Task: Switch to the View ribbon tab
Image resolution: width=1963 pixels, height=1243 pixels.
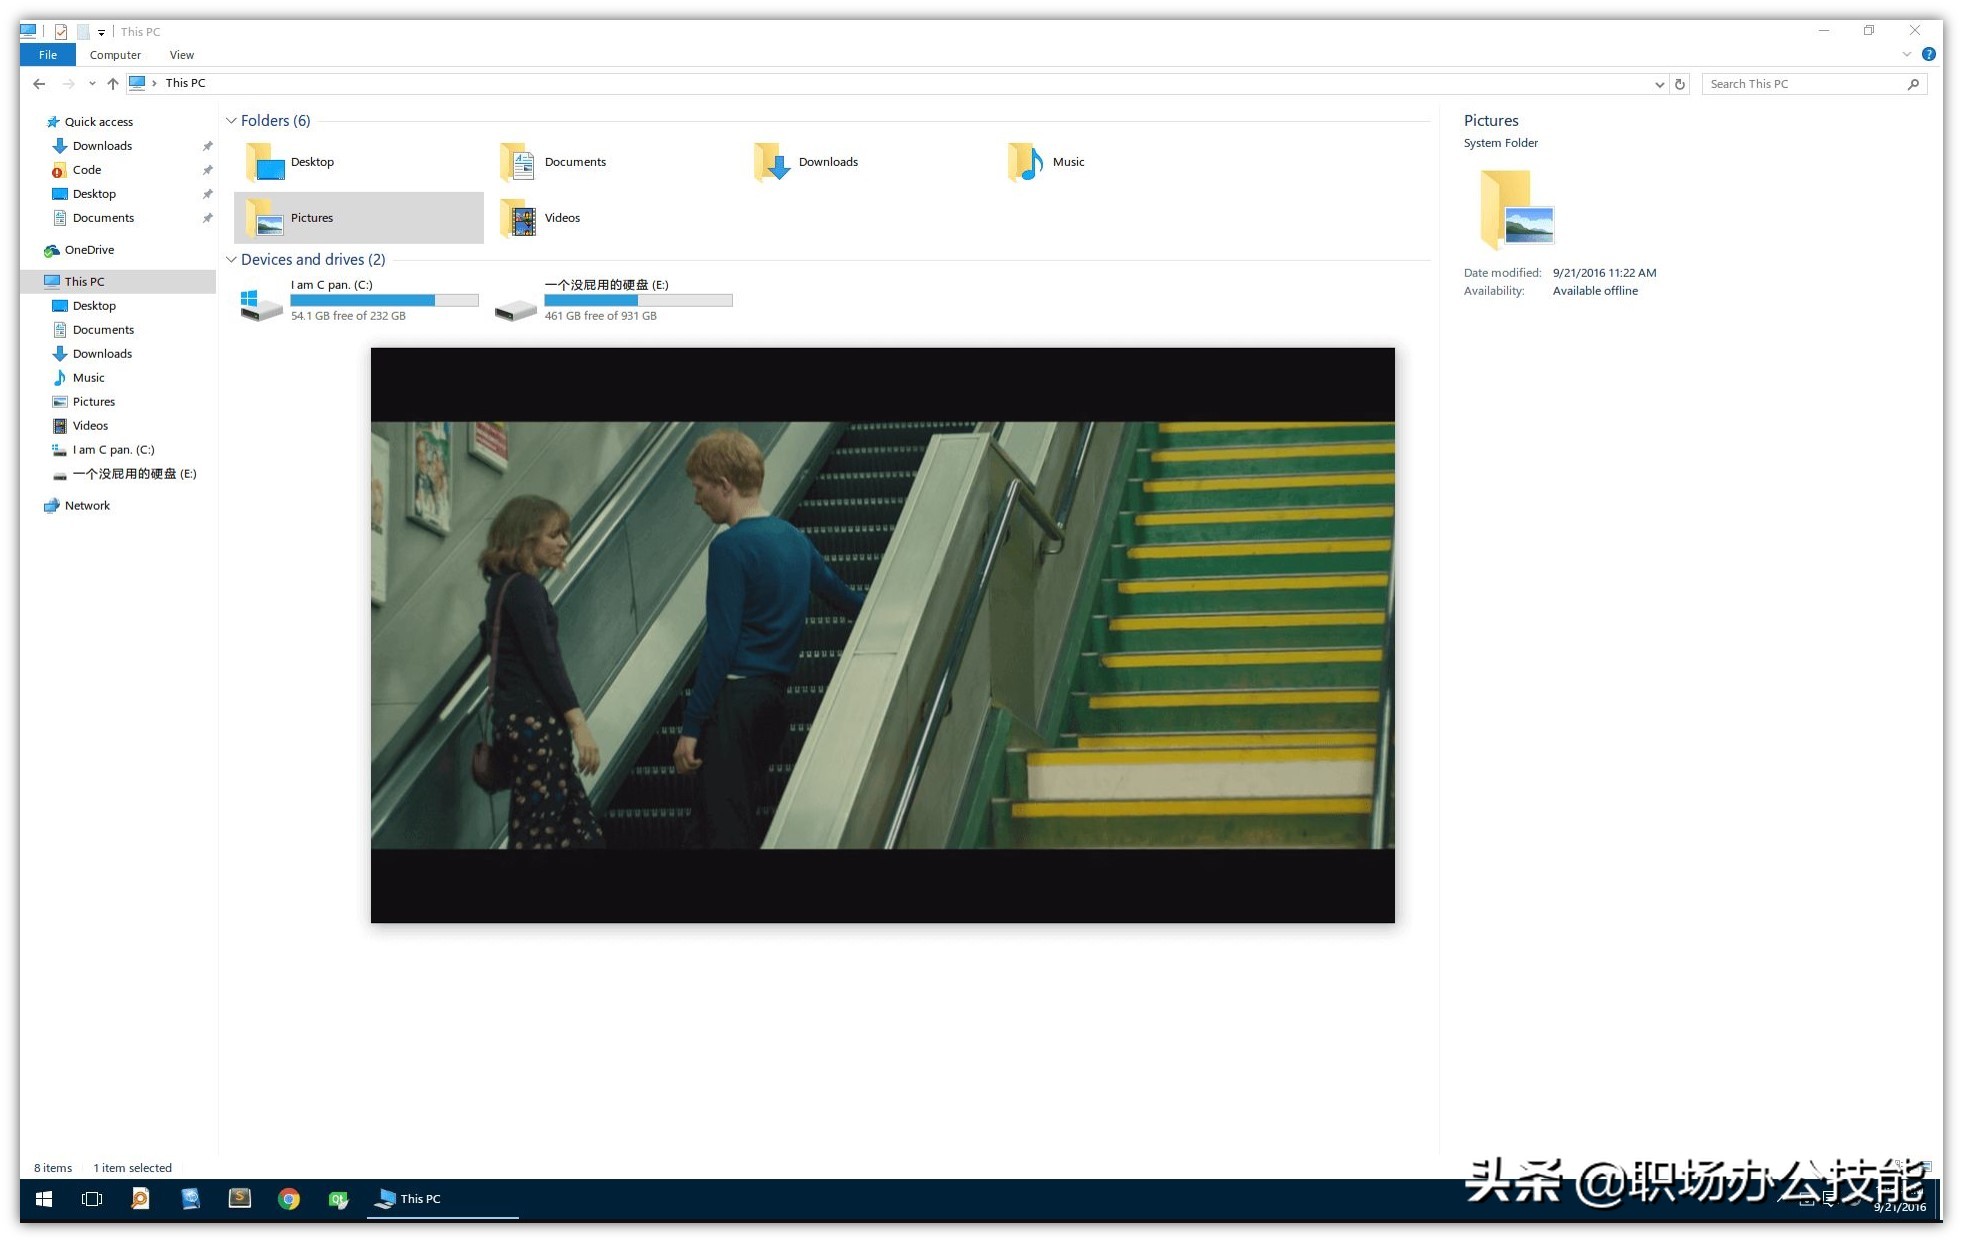Action: [x=181, y=55]
